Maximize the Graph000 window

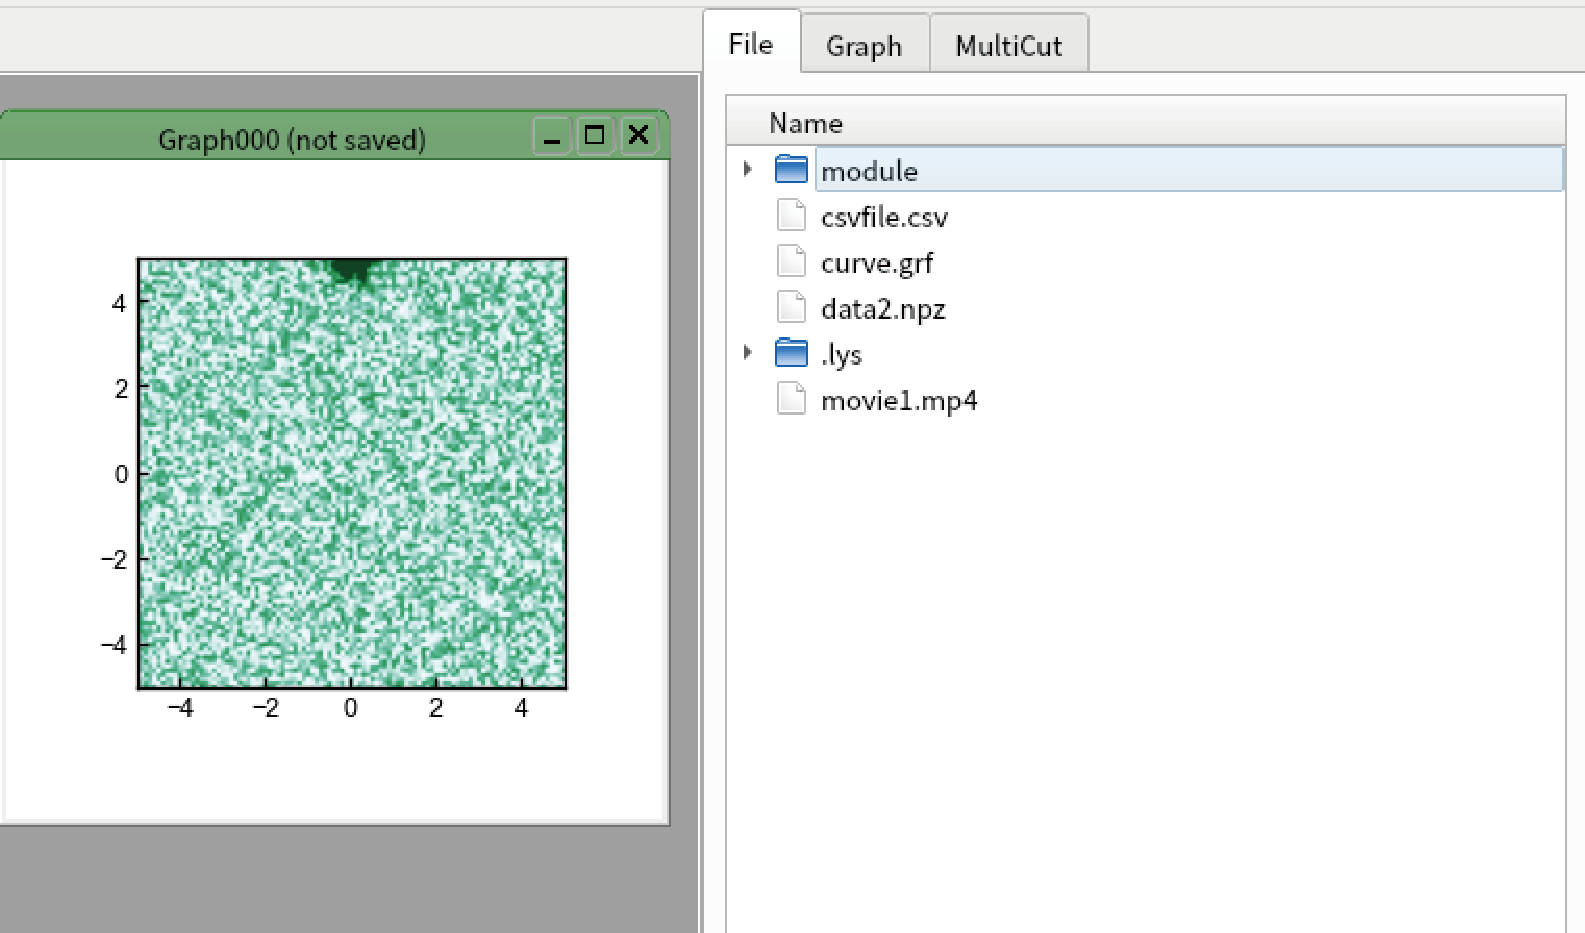coord(595,135)
